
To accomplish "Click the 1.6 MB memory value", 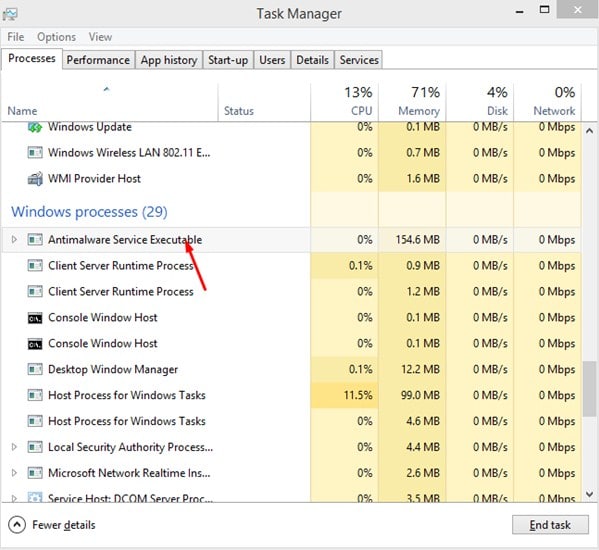I will (423, 178).
